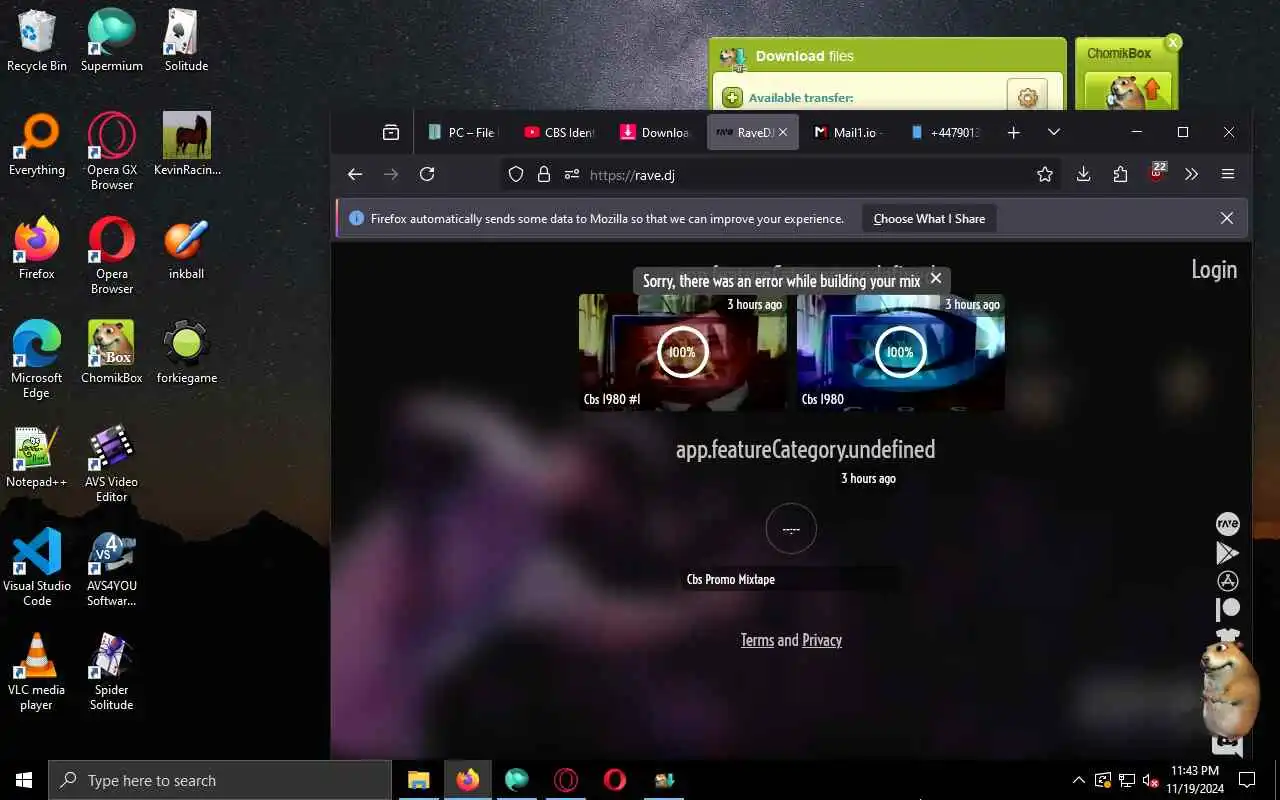Open tracking protection shield icon

pos(516,174)
